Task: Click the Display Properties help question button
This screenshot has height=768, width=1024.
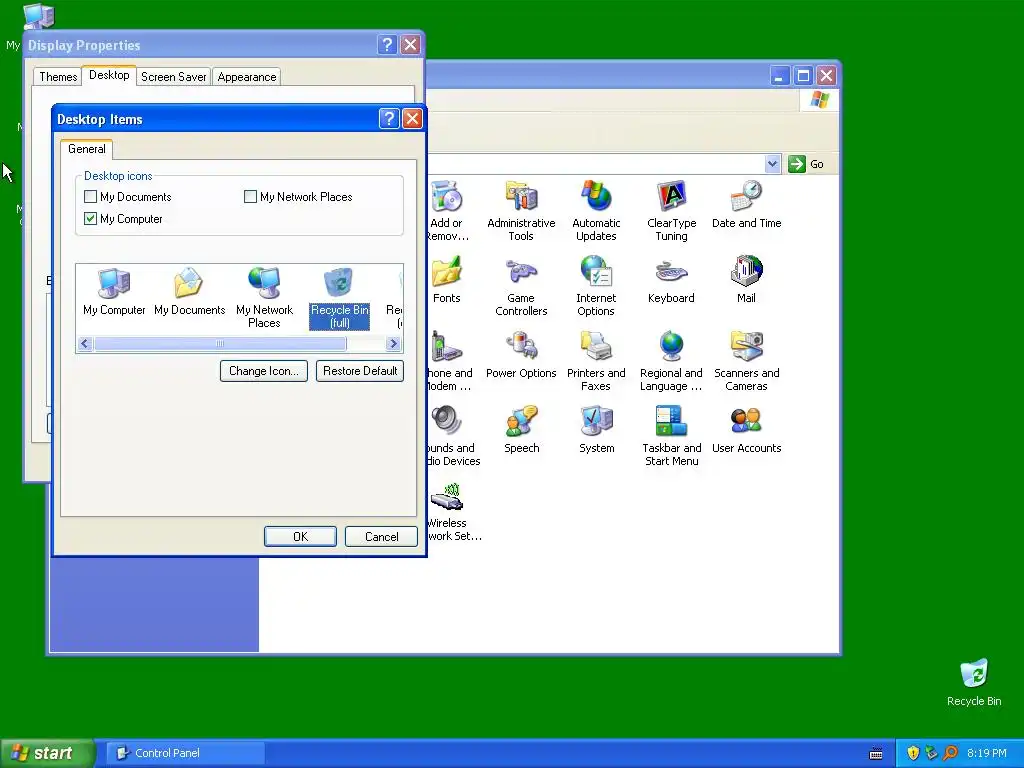Action: (x=387, y=44)
